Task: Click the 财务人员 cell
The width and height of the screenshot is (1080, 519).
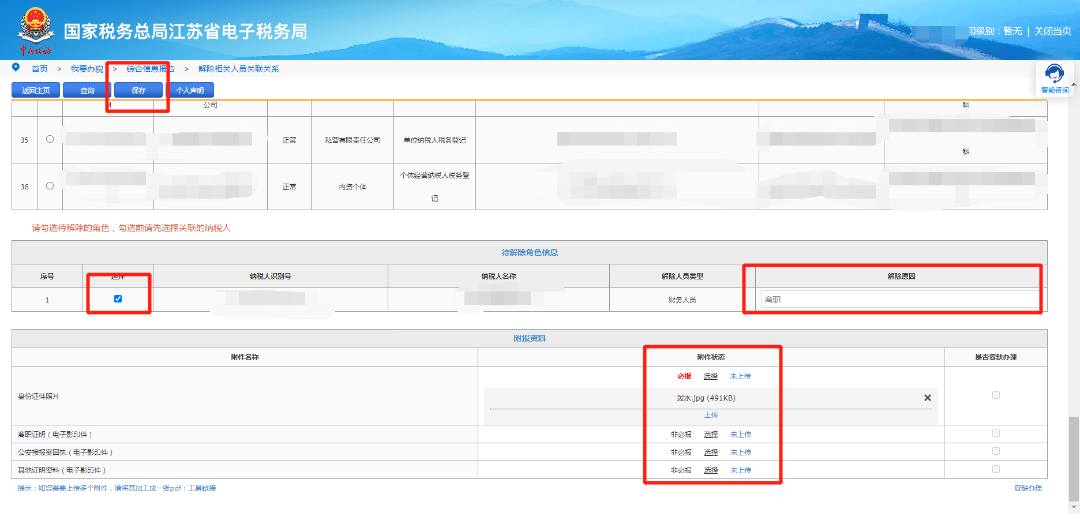Action: pyautogui.click(x=682, y=300)
